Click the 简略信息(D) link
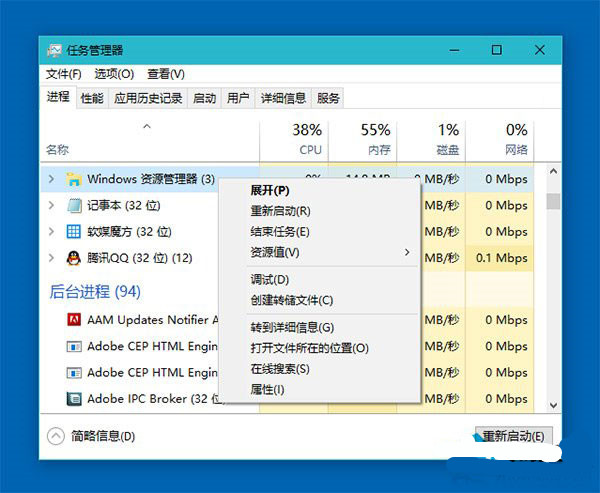The width and height of the screenshot is (600, 493). click(103, 436)
